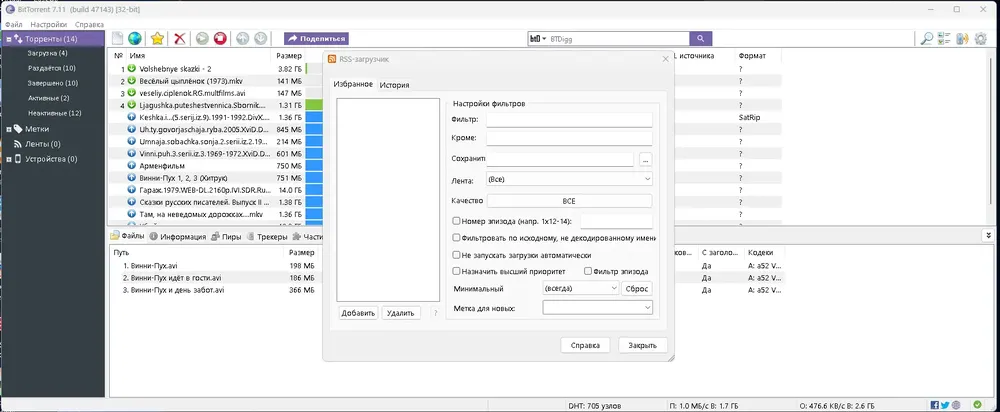Click the Фильтр input field
1000x412 pixels.
click(x=569, y=120)
